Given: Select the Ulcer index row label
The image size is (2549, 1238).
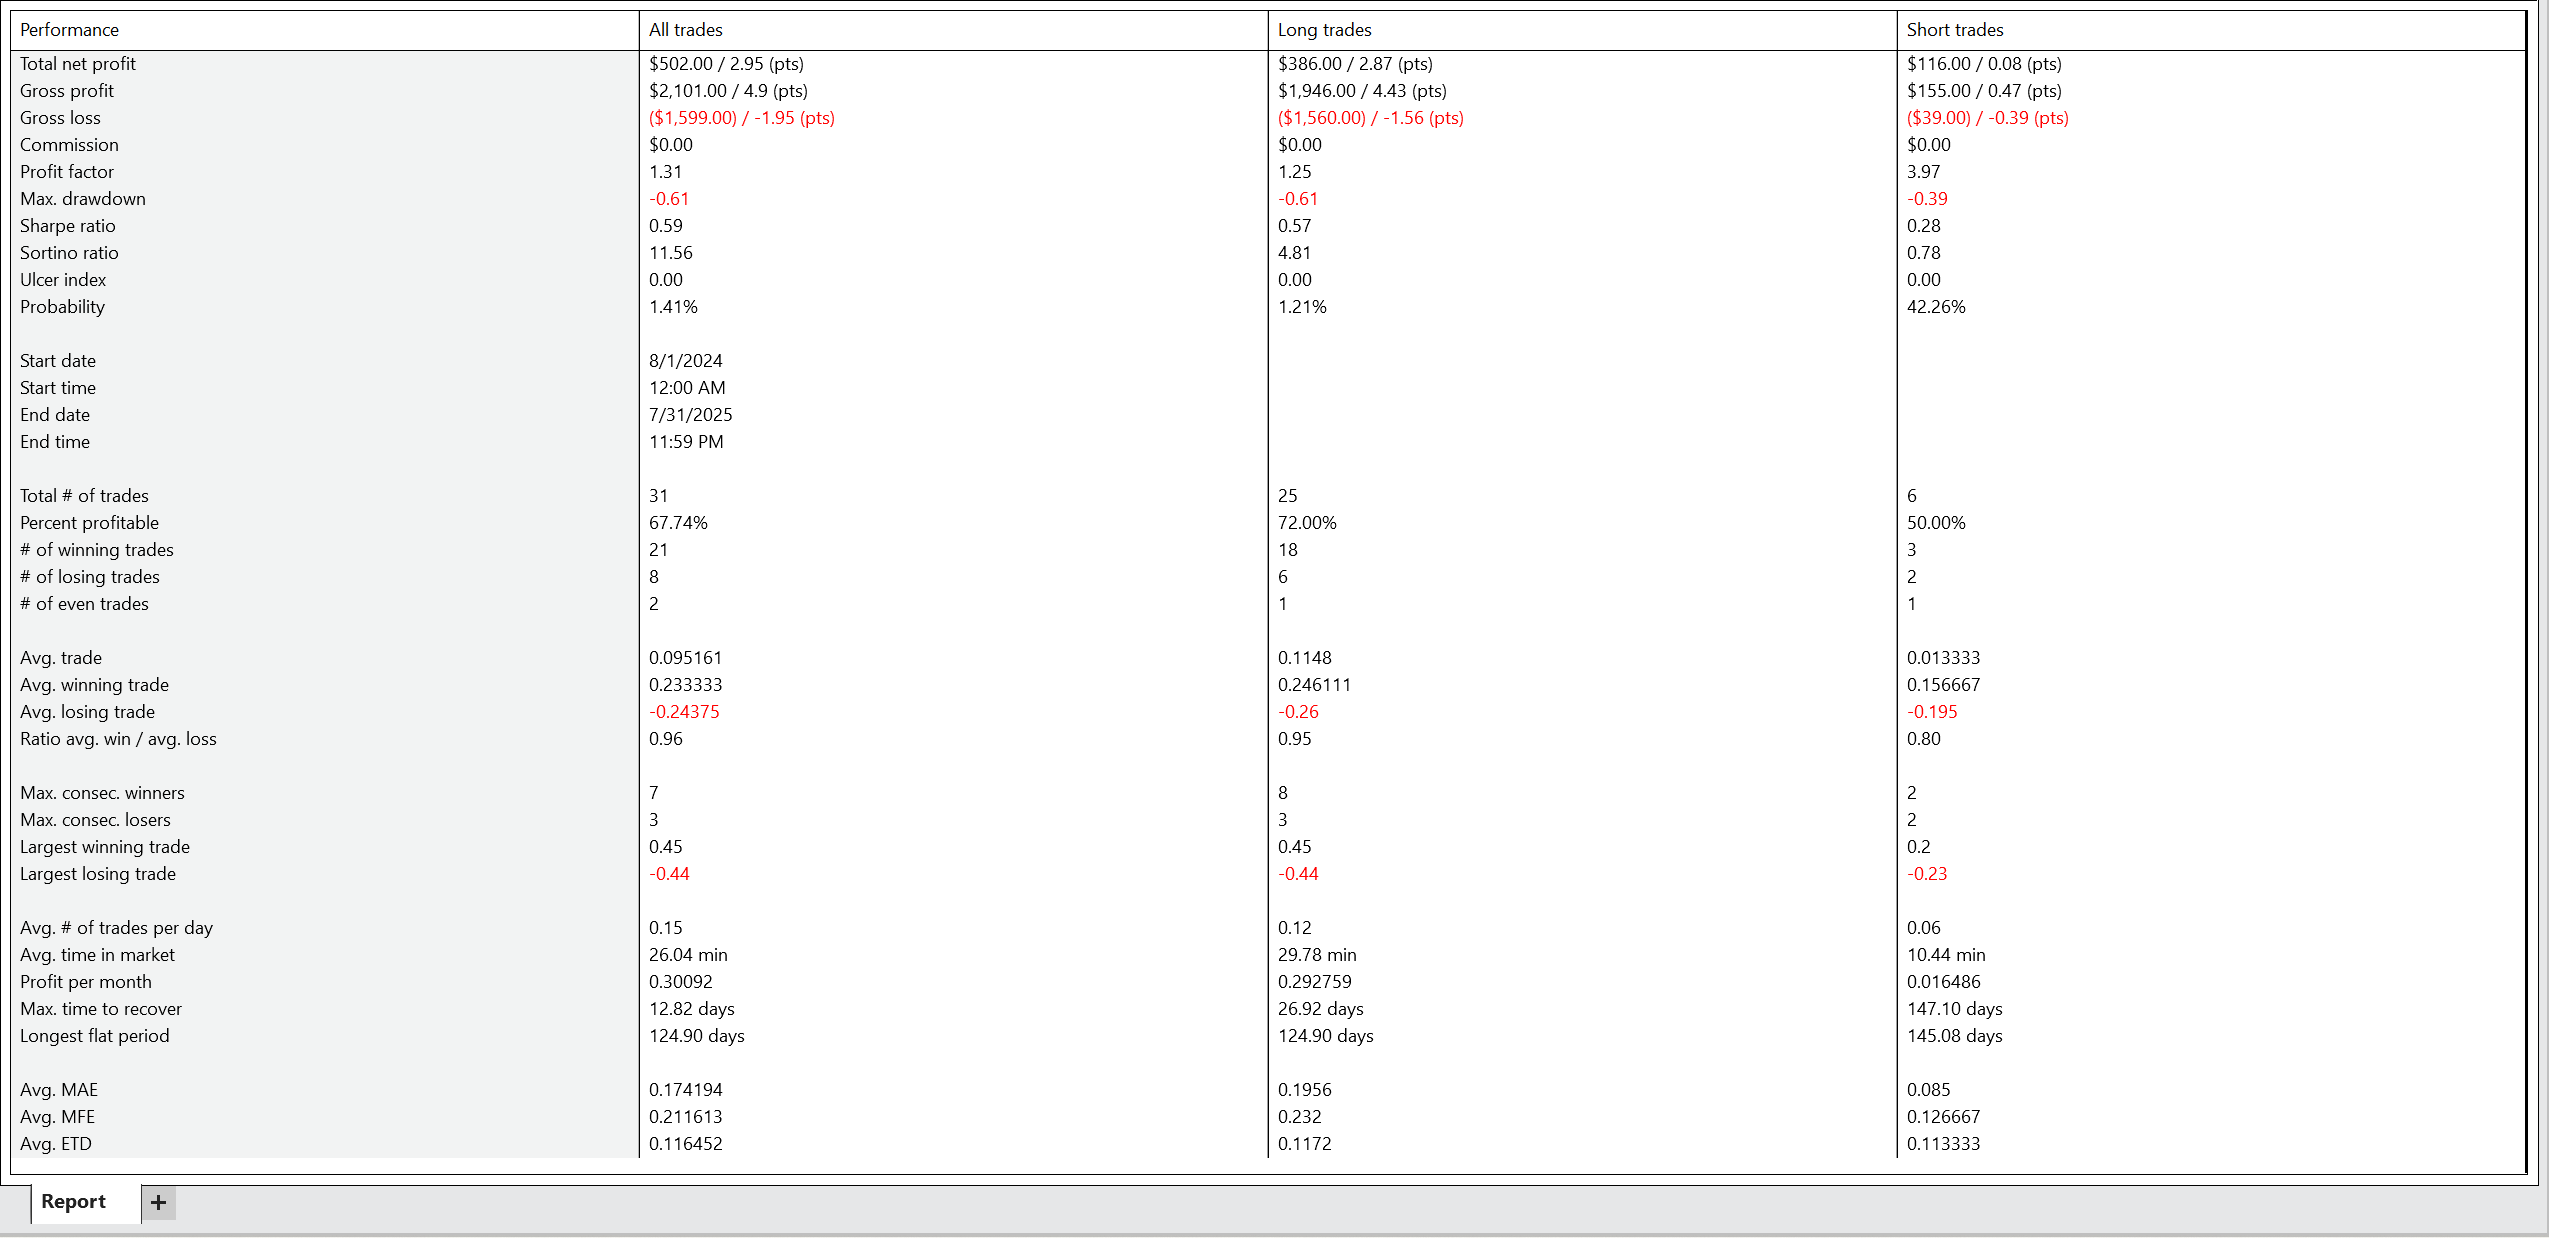Looking at the screenshot, I should [x=63, y=280].
